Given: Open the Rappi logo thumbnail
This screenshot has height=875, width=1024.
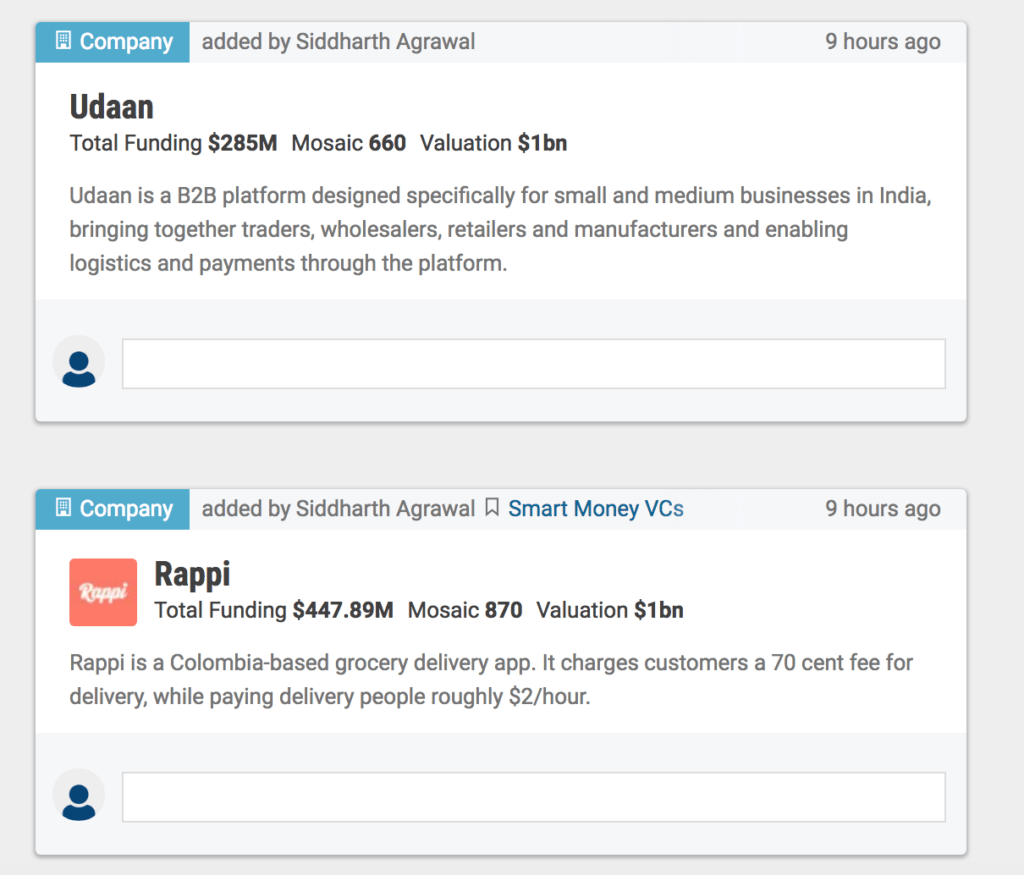Looking at the screenshot, I should click(x=103, y=592).
